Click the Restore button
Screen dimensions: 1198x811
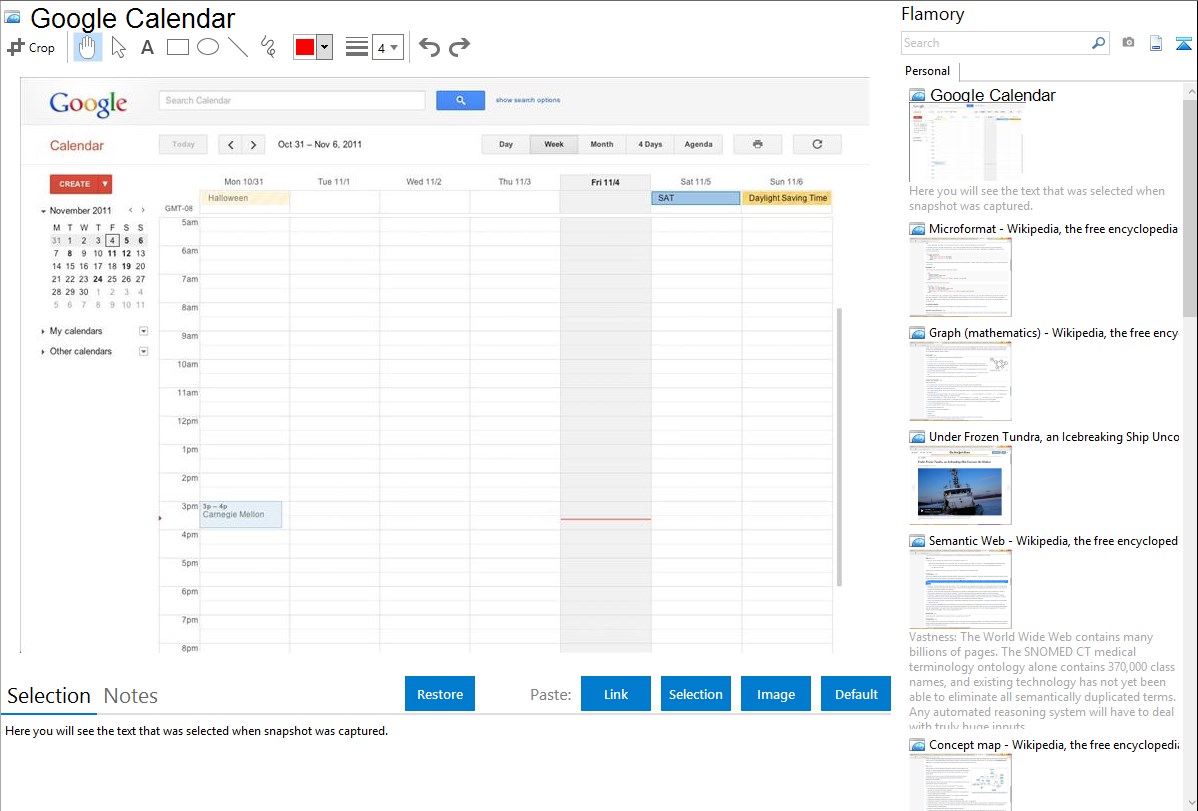pos(440,694)
